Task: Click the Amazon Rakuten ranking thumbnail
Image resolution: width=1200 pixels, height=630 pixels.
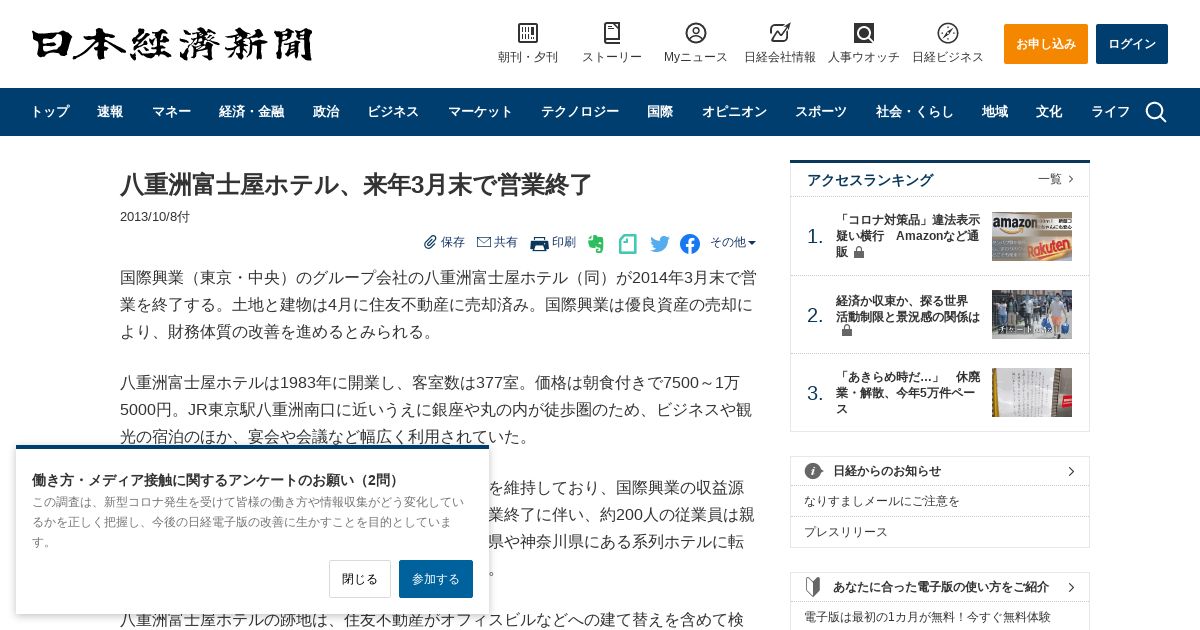Action: 1032,236
